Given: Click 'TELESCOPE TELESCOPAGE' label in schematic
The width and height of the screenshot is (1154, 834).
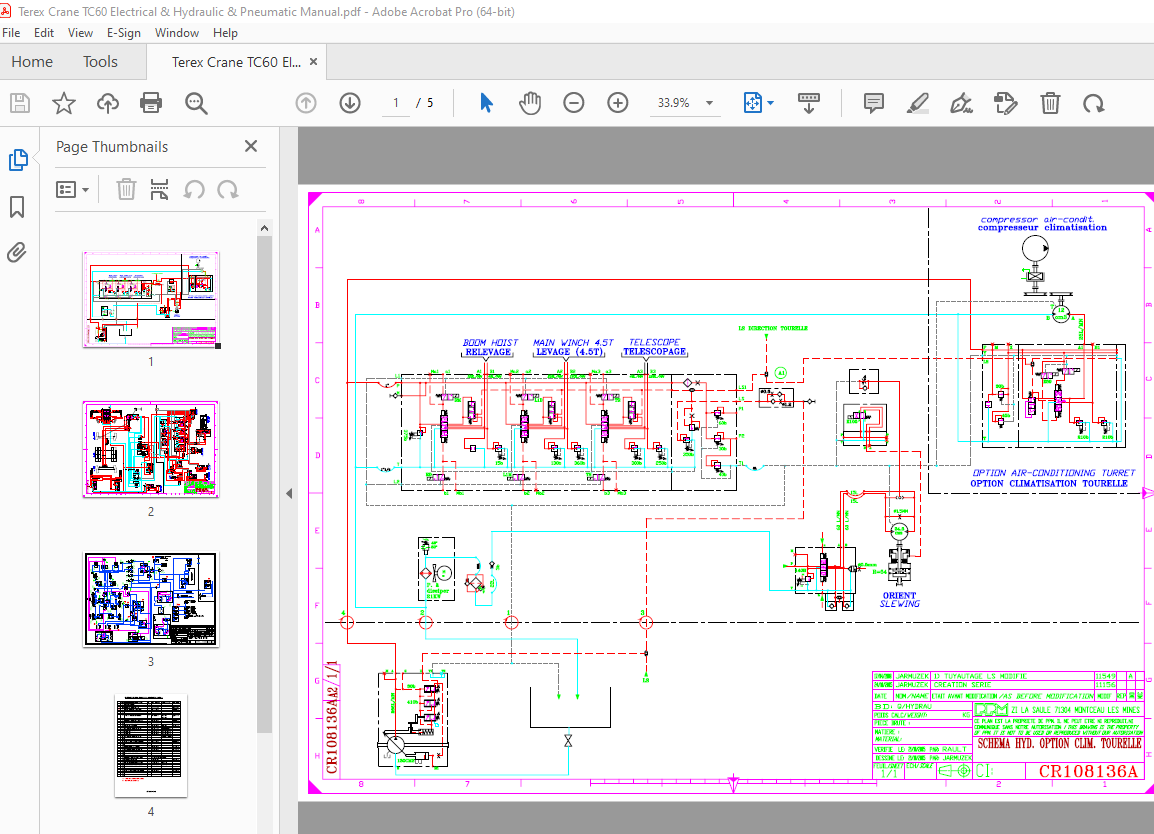Looking at the screenshot, I should coord(654,347).
